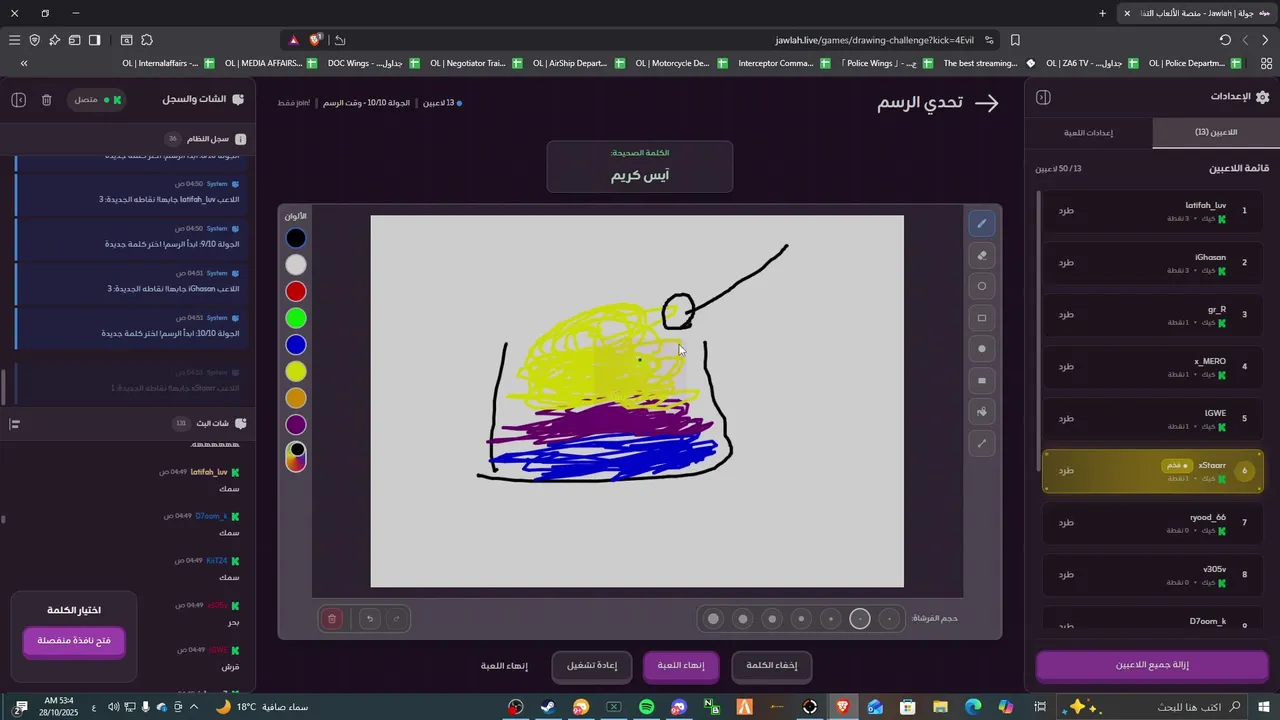Redo the last drawing stroke

pyautogui.click(x=397, y=619)
